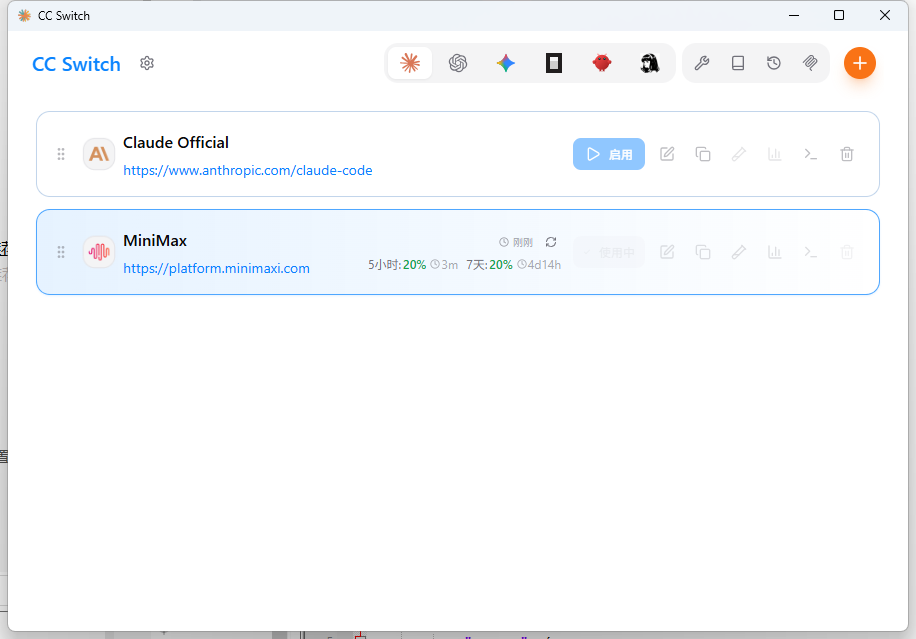The image size is (916, 639).
Task: Enable the Claude Official provider
Action: pos(609,154)
